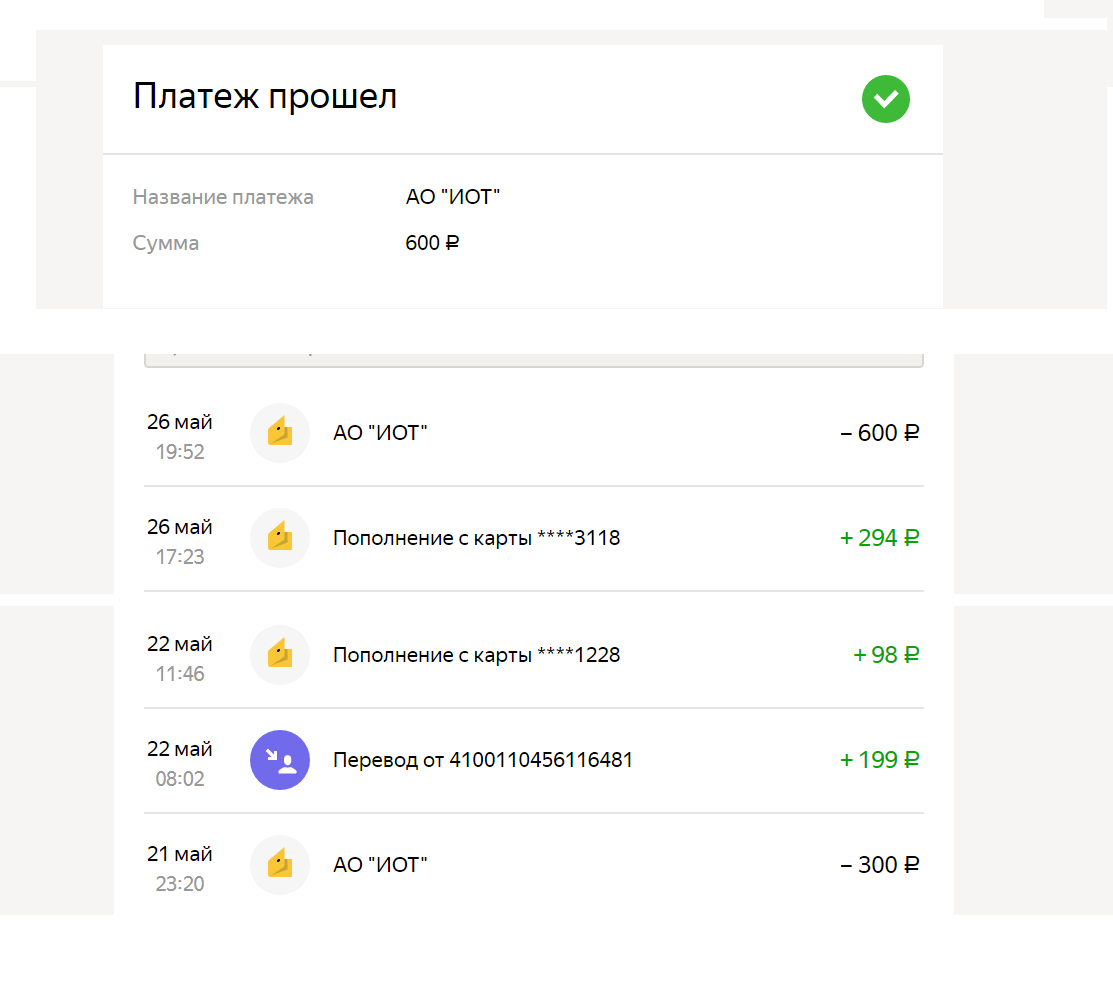Image resolution: width=1113 pixels, height=993 pixels.
Task: Open the Перевод от 4100110456116481 entry
Action: (x=483, y=760)
